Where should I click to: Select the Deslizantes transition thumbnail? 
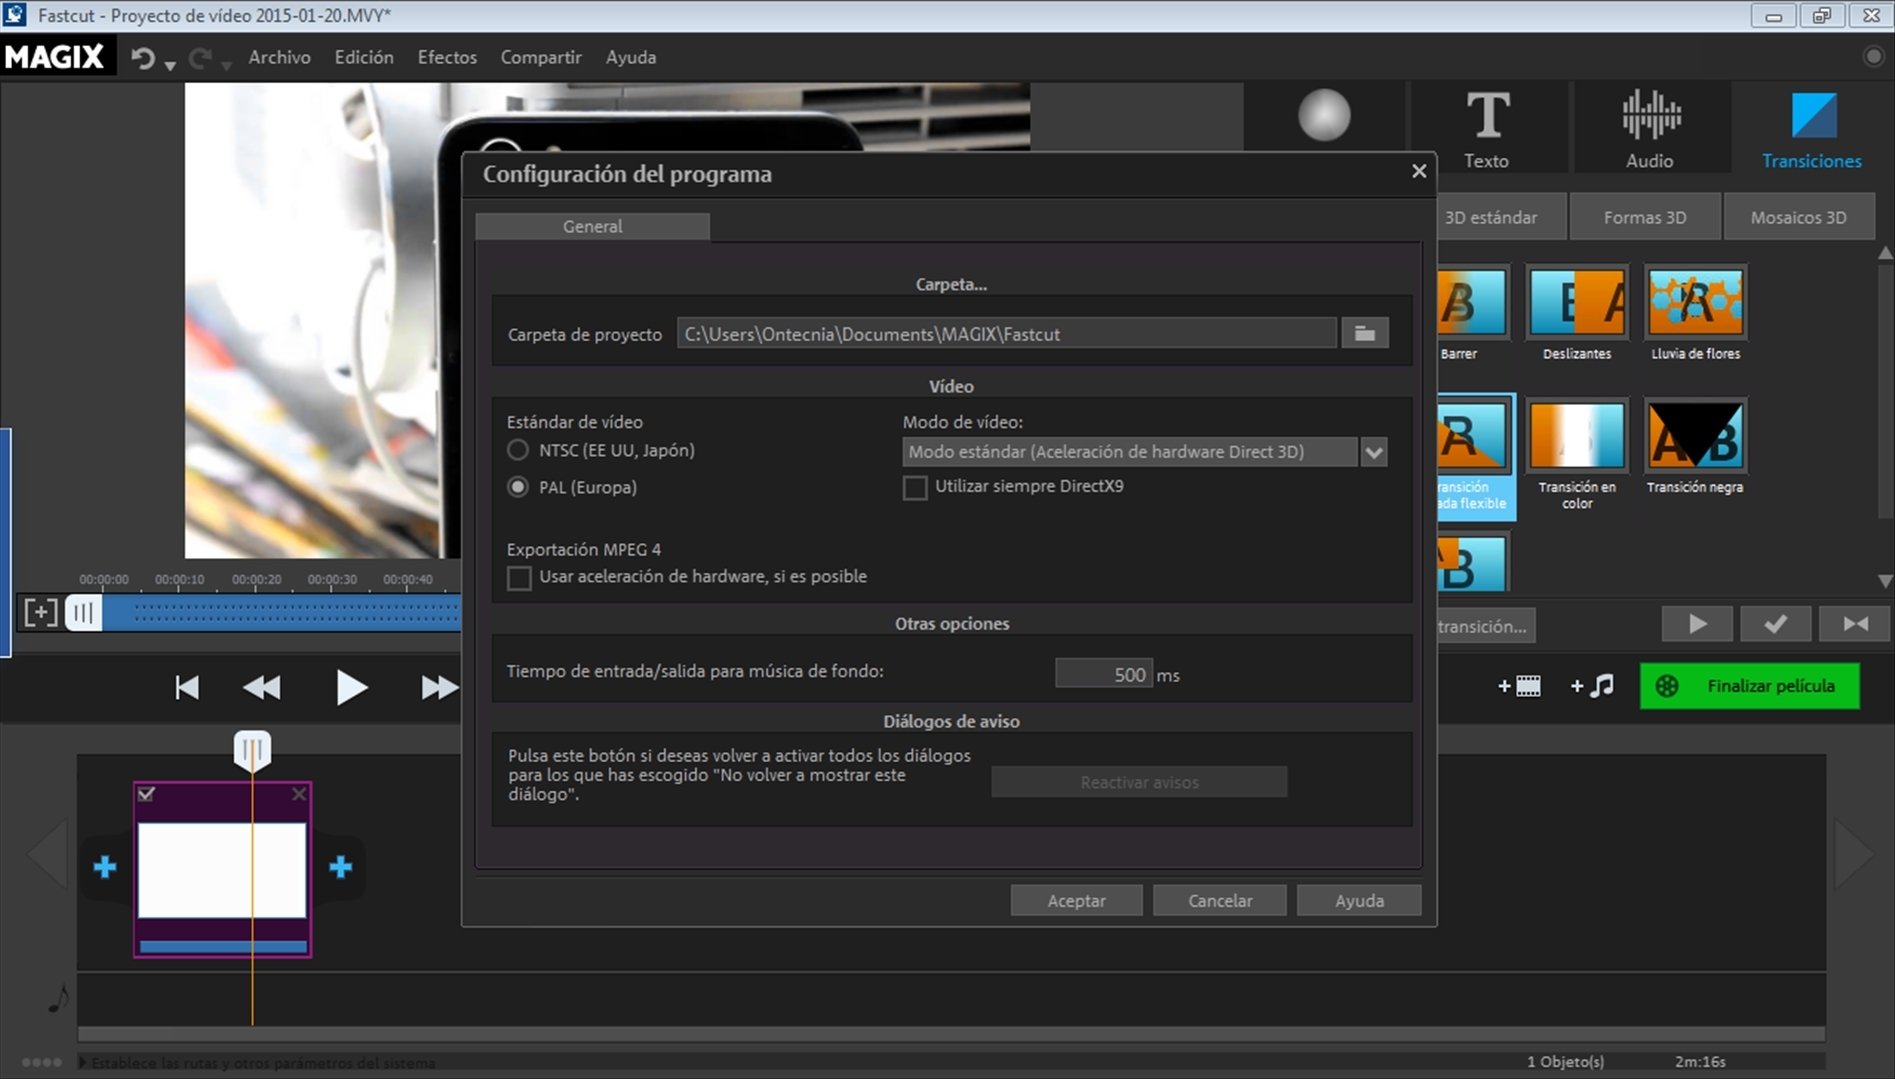[1577, 302]
